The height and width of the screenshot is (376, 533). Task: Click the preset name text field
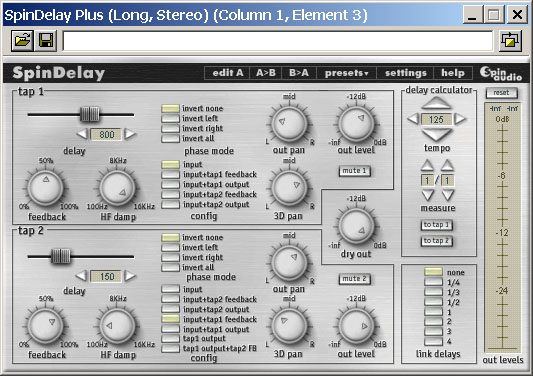coord(278,41)
